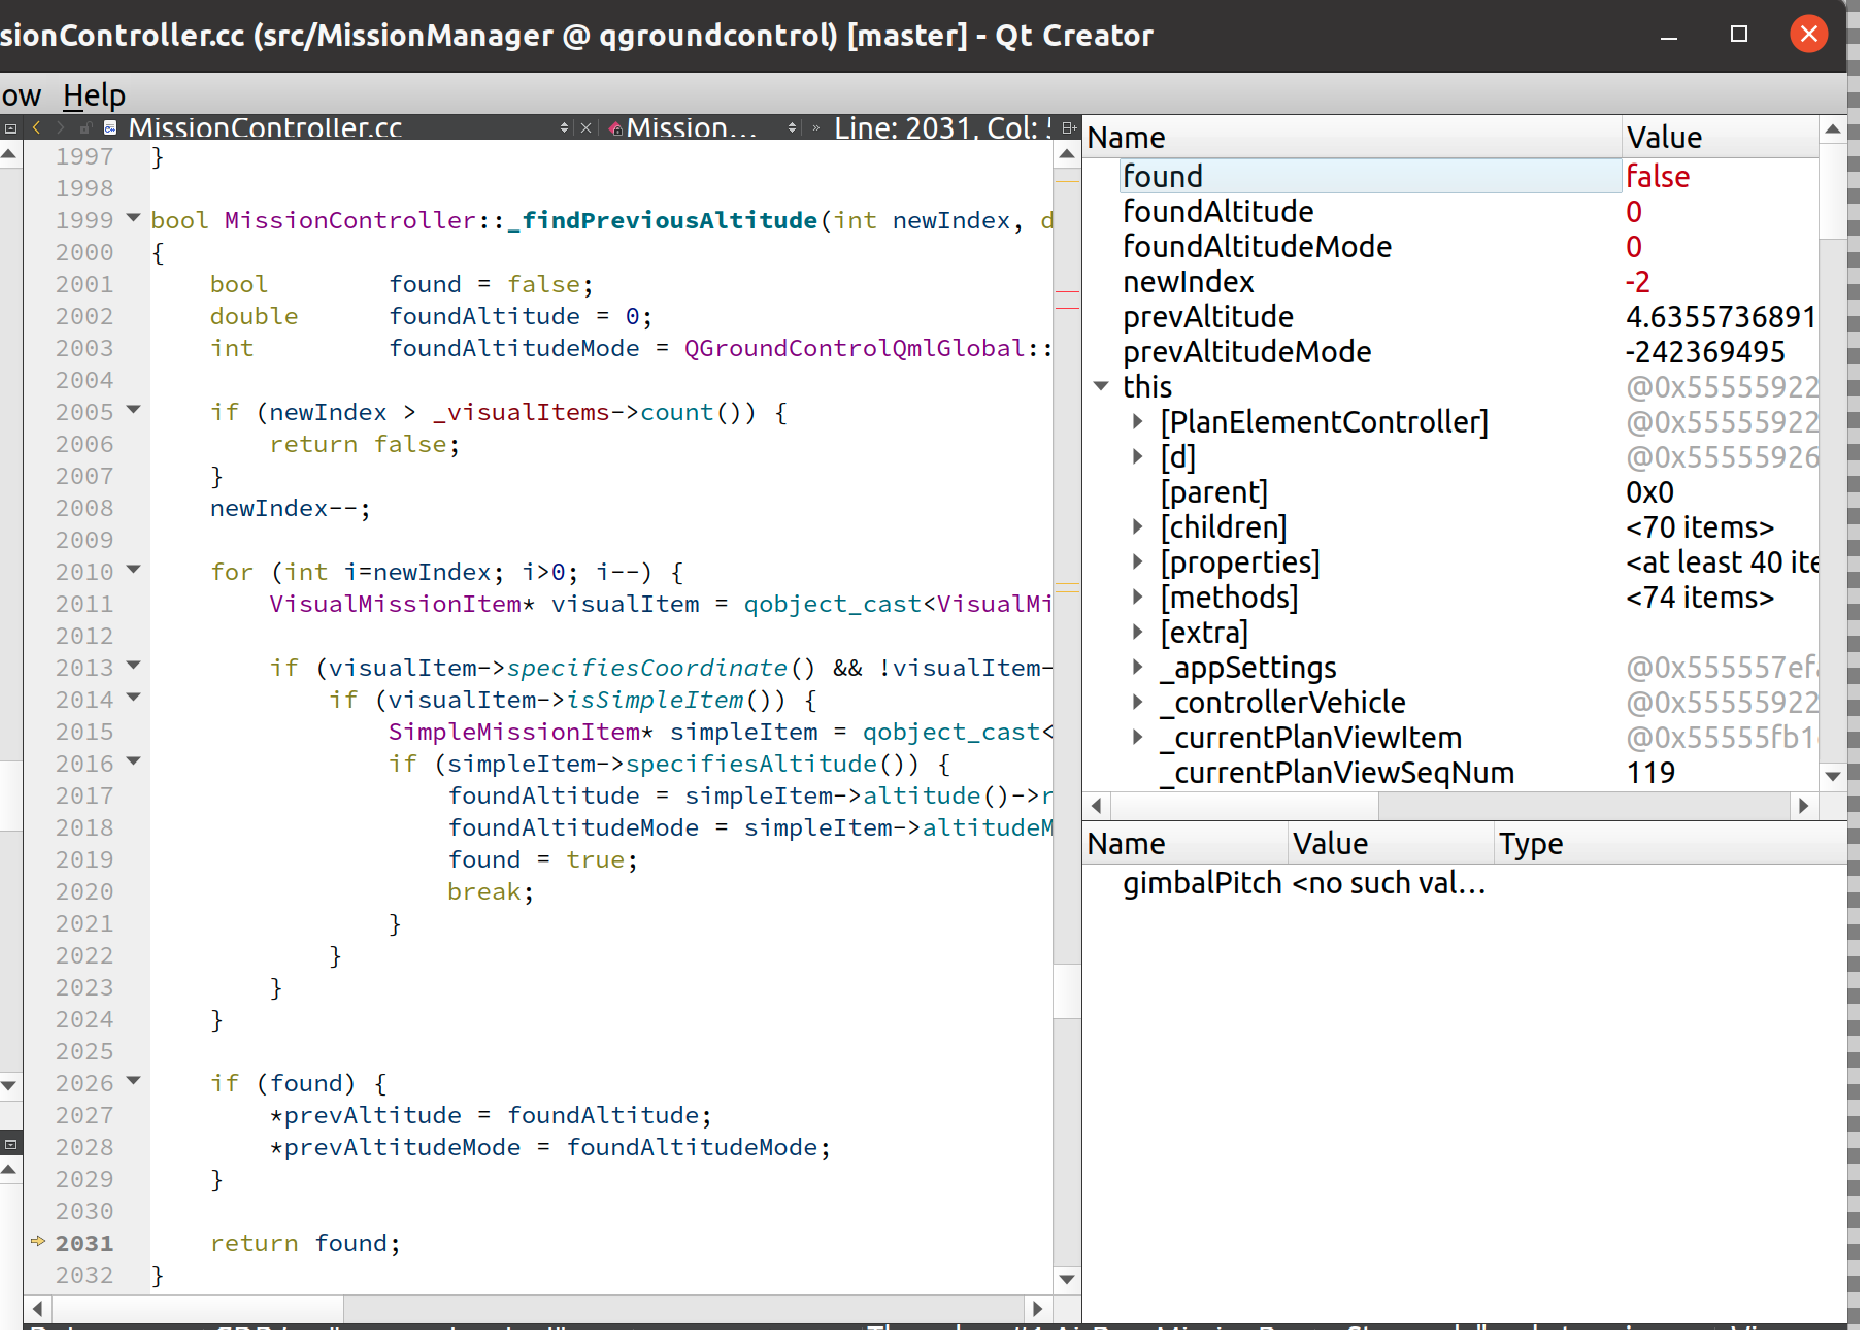Expand the _appSettings node
Screen dimensions: 1860x1330
coord(1137,667)
